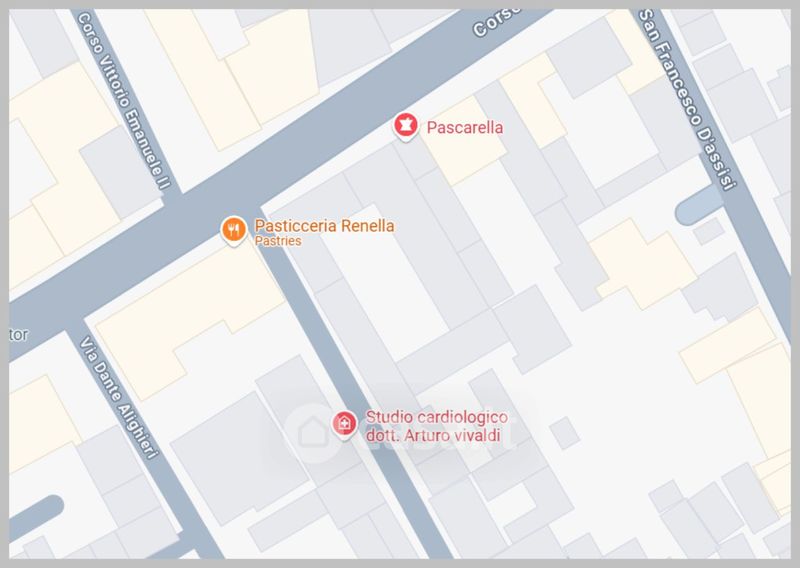Click the San Francesco D'assisi street label

[687, 98]
